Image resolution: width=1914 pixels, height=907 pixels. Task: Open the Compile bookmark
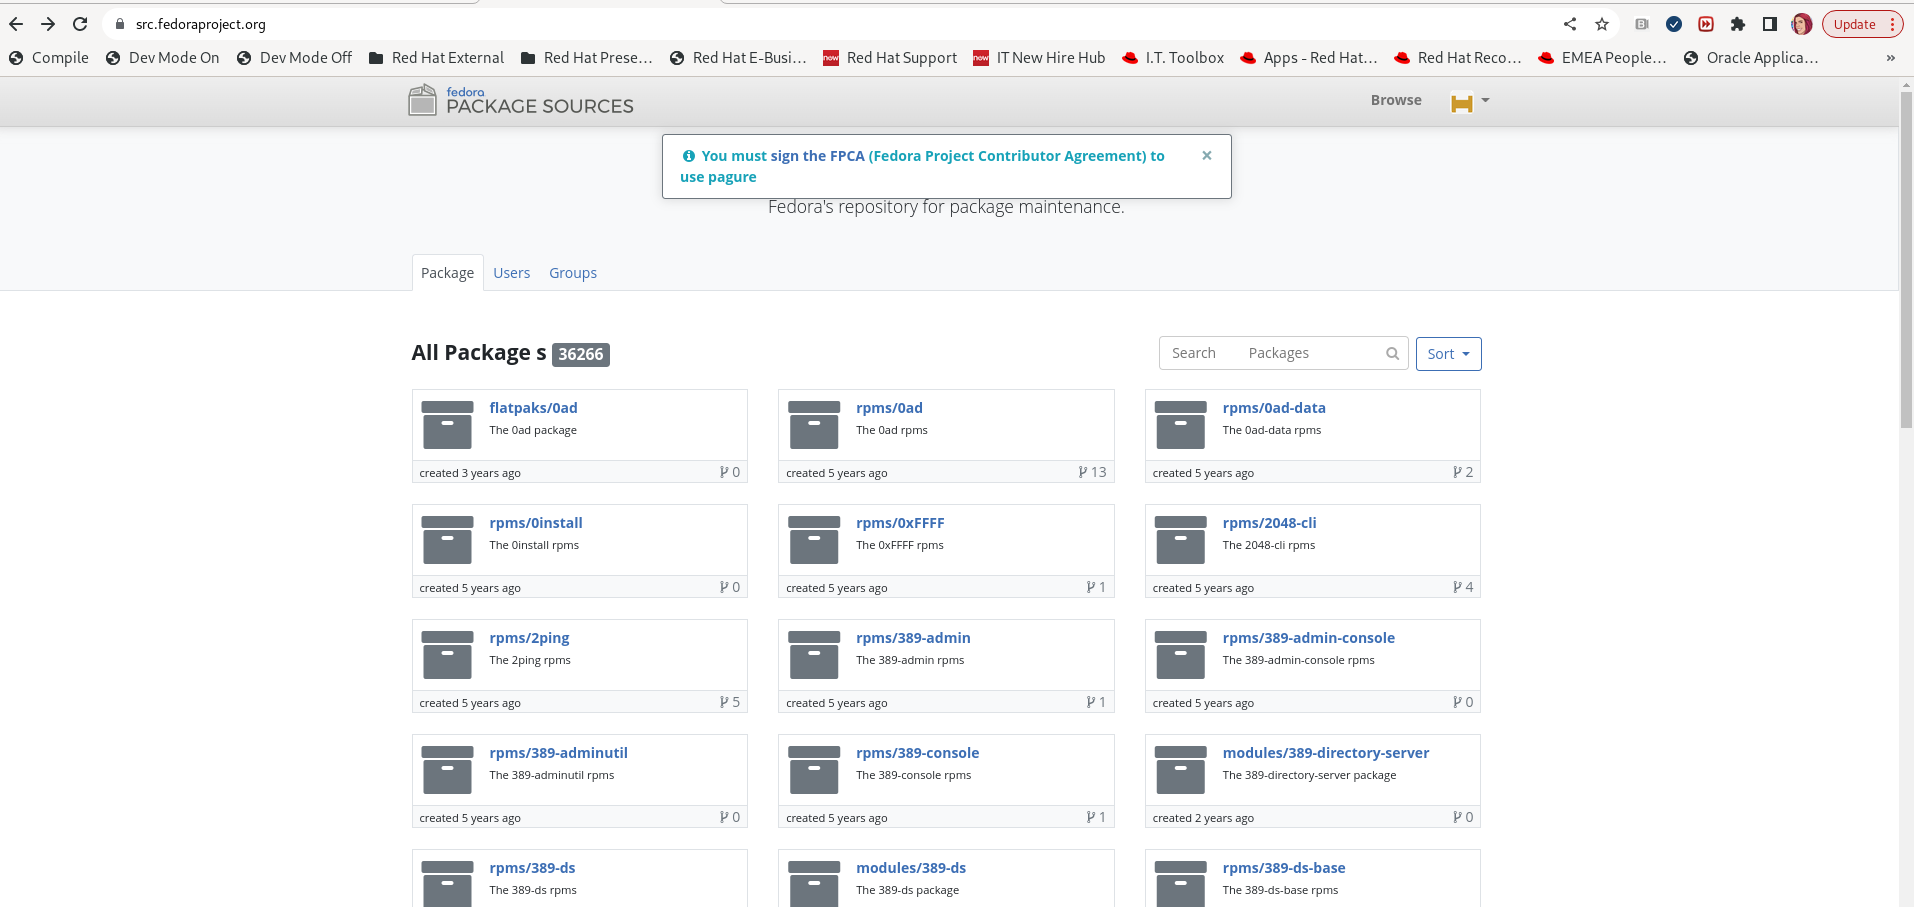(x=49, y=58)
